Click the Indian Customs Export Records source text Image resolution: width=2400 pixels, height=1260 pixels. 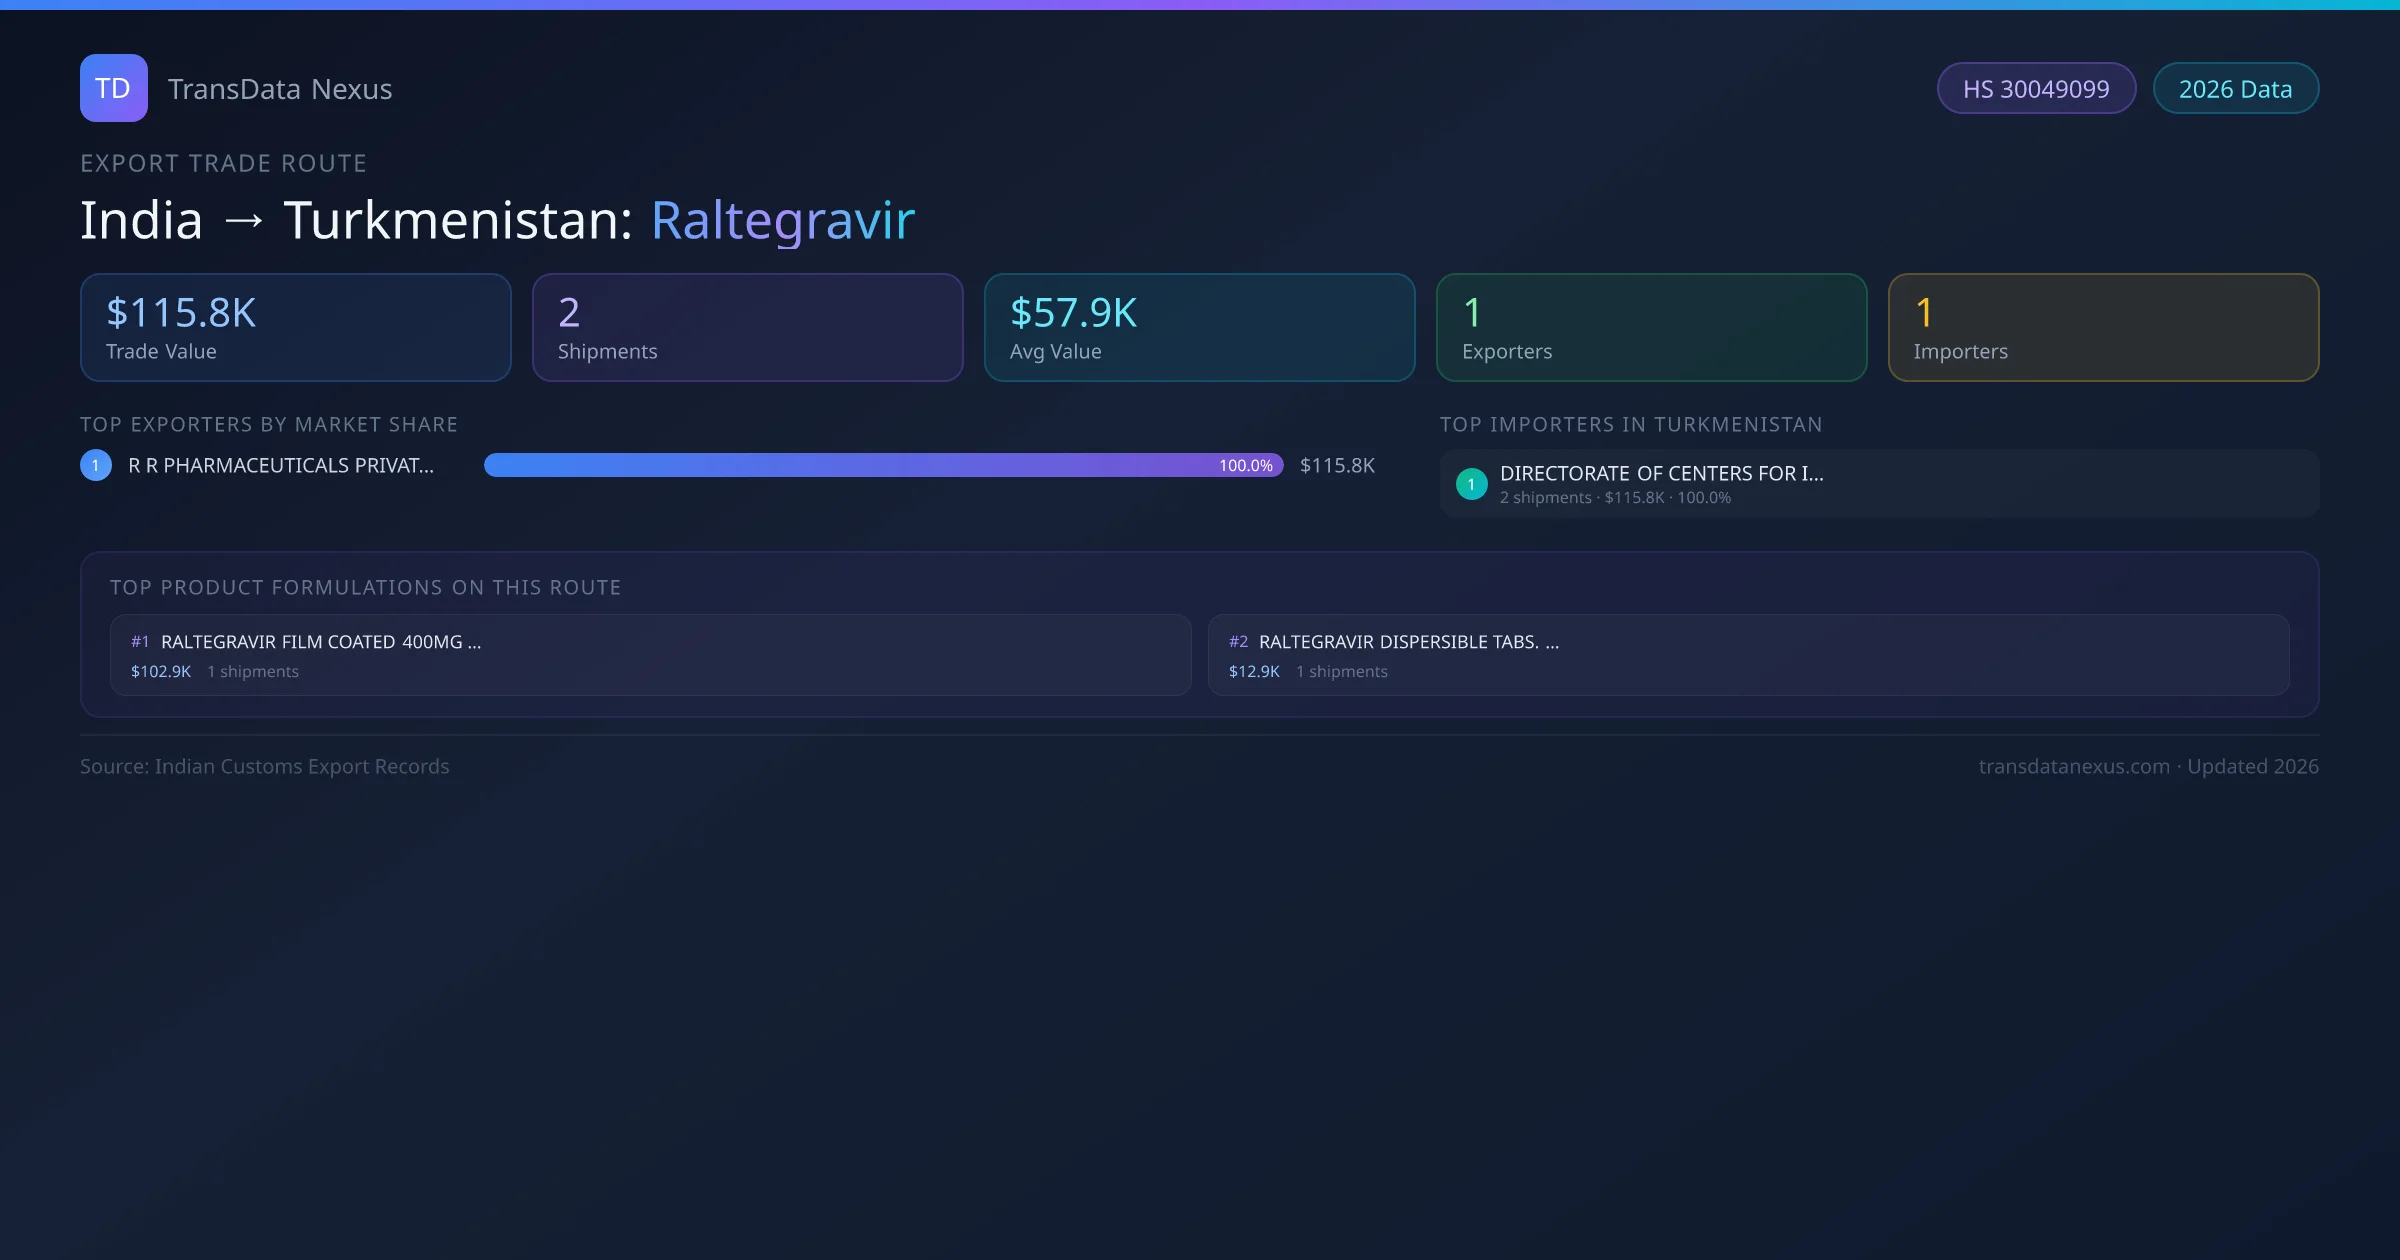265,766
